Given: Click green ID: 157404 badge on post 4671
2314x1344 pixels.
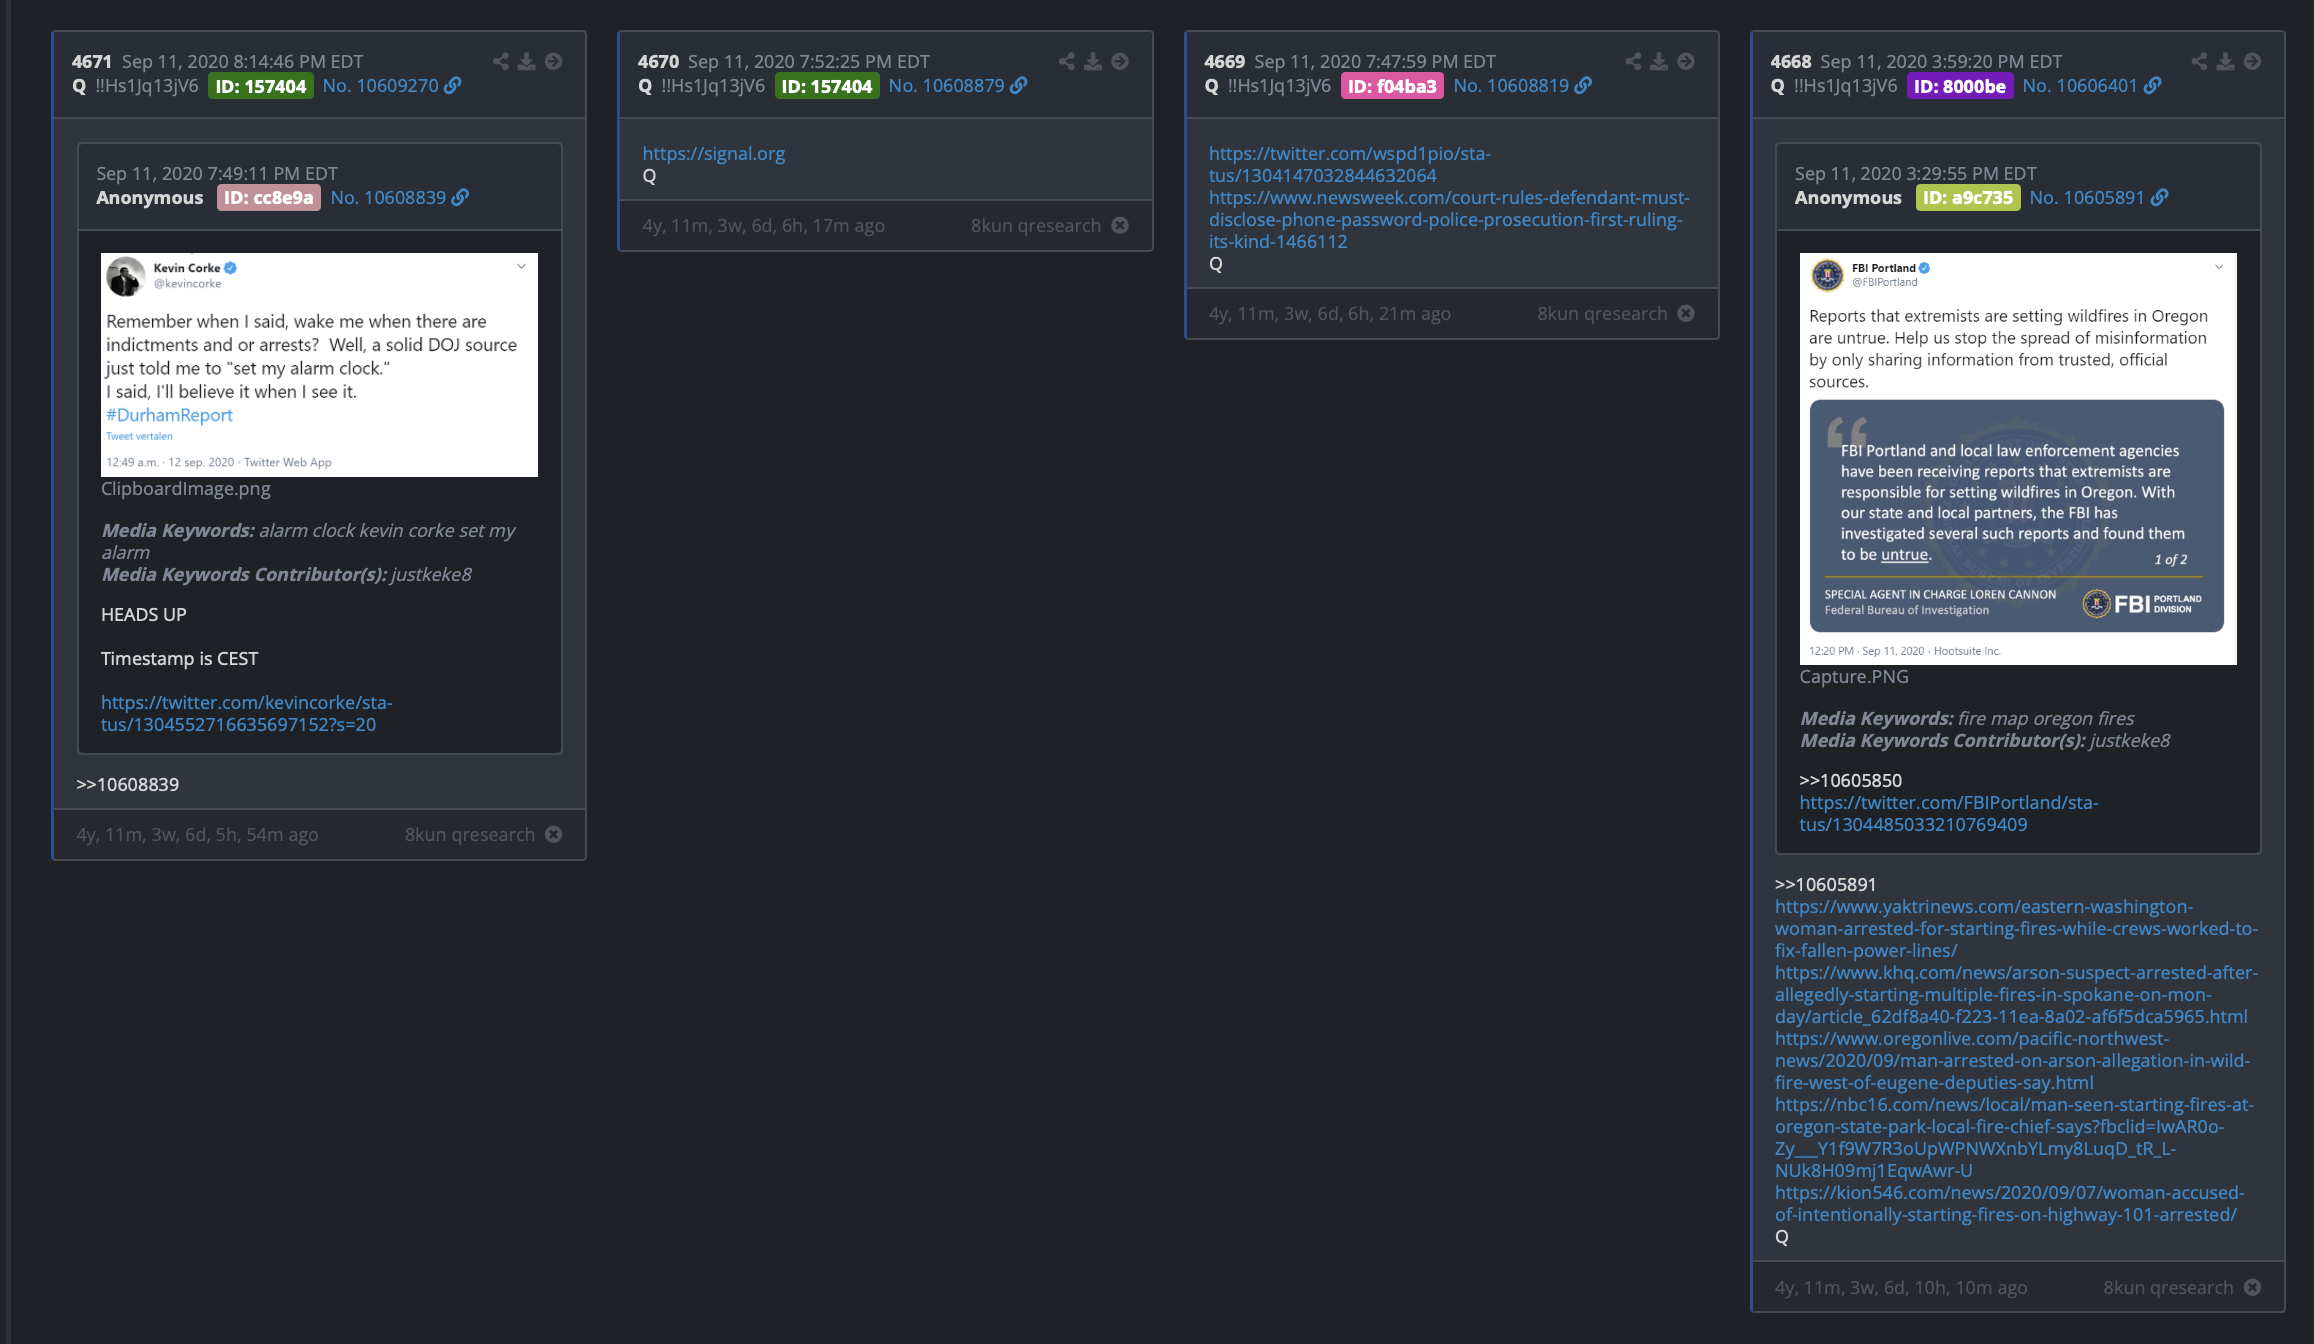Looking at the screenshot, I should pyautogui.click(x=260, y=86).
